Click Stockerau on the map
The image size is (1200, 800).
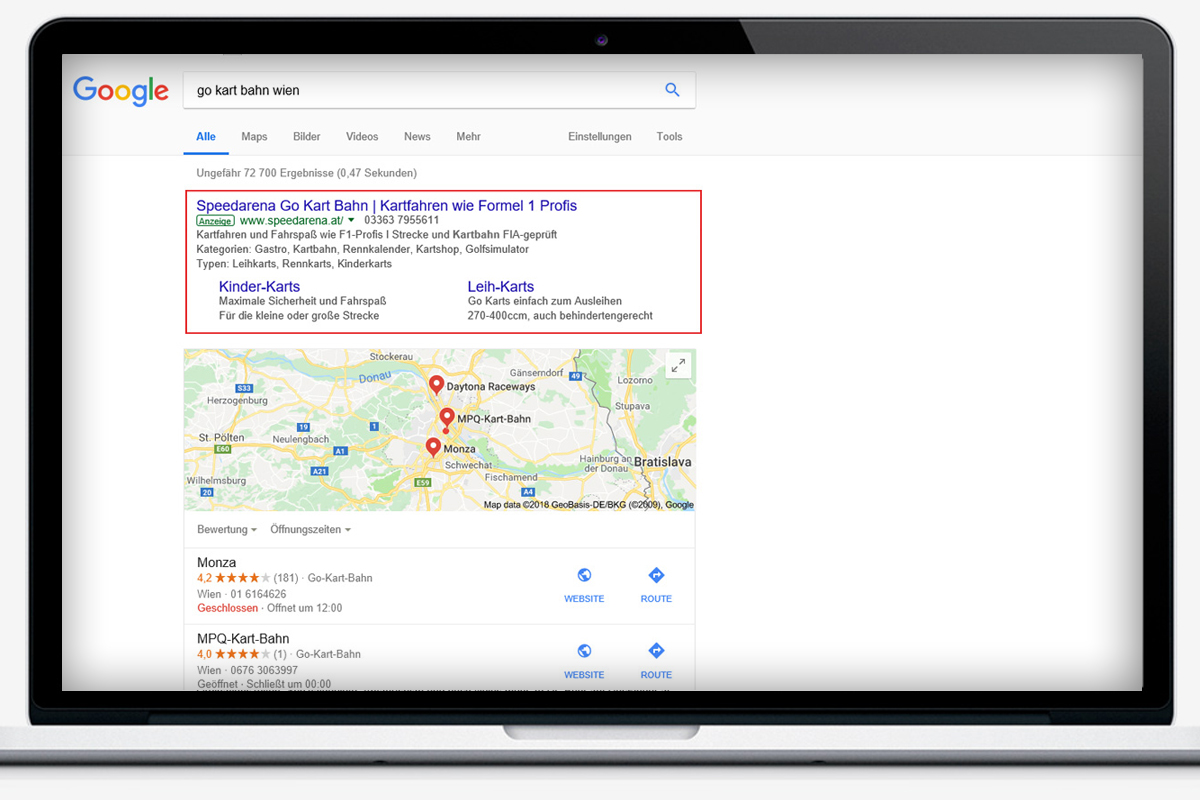click(x=392, y=356)
